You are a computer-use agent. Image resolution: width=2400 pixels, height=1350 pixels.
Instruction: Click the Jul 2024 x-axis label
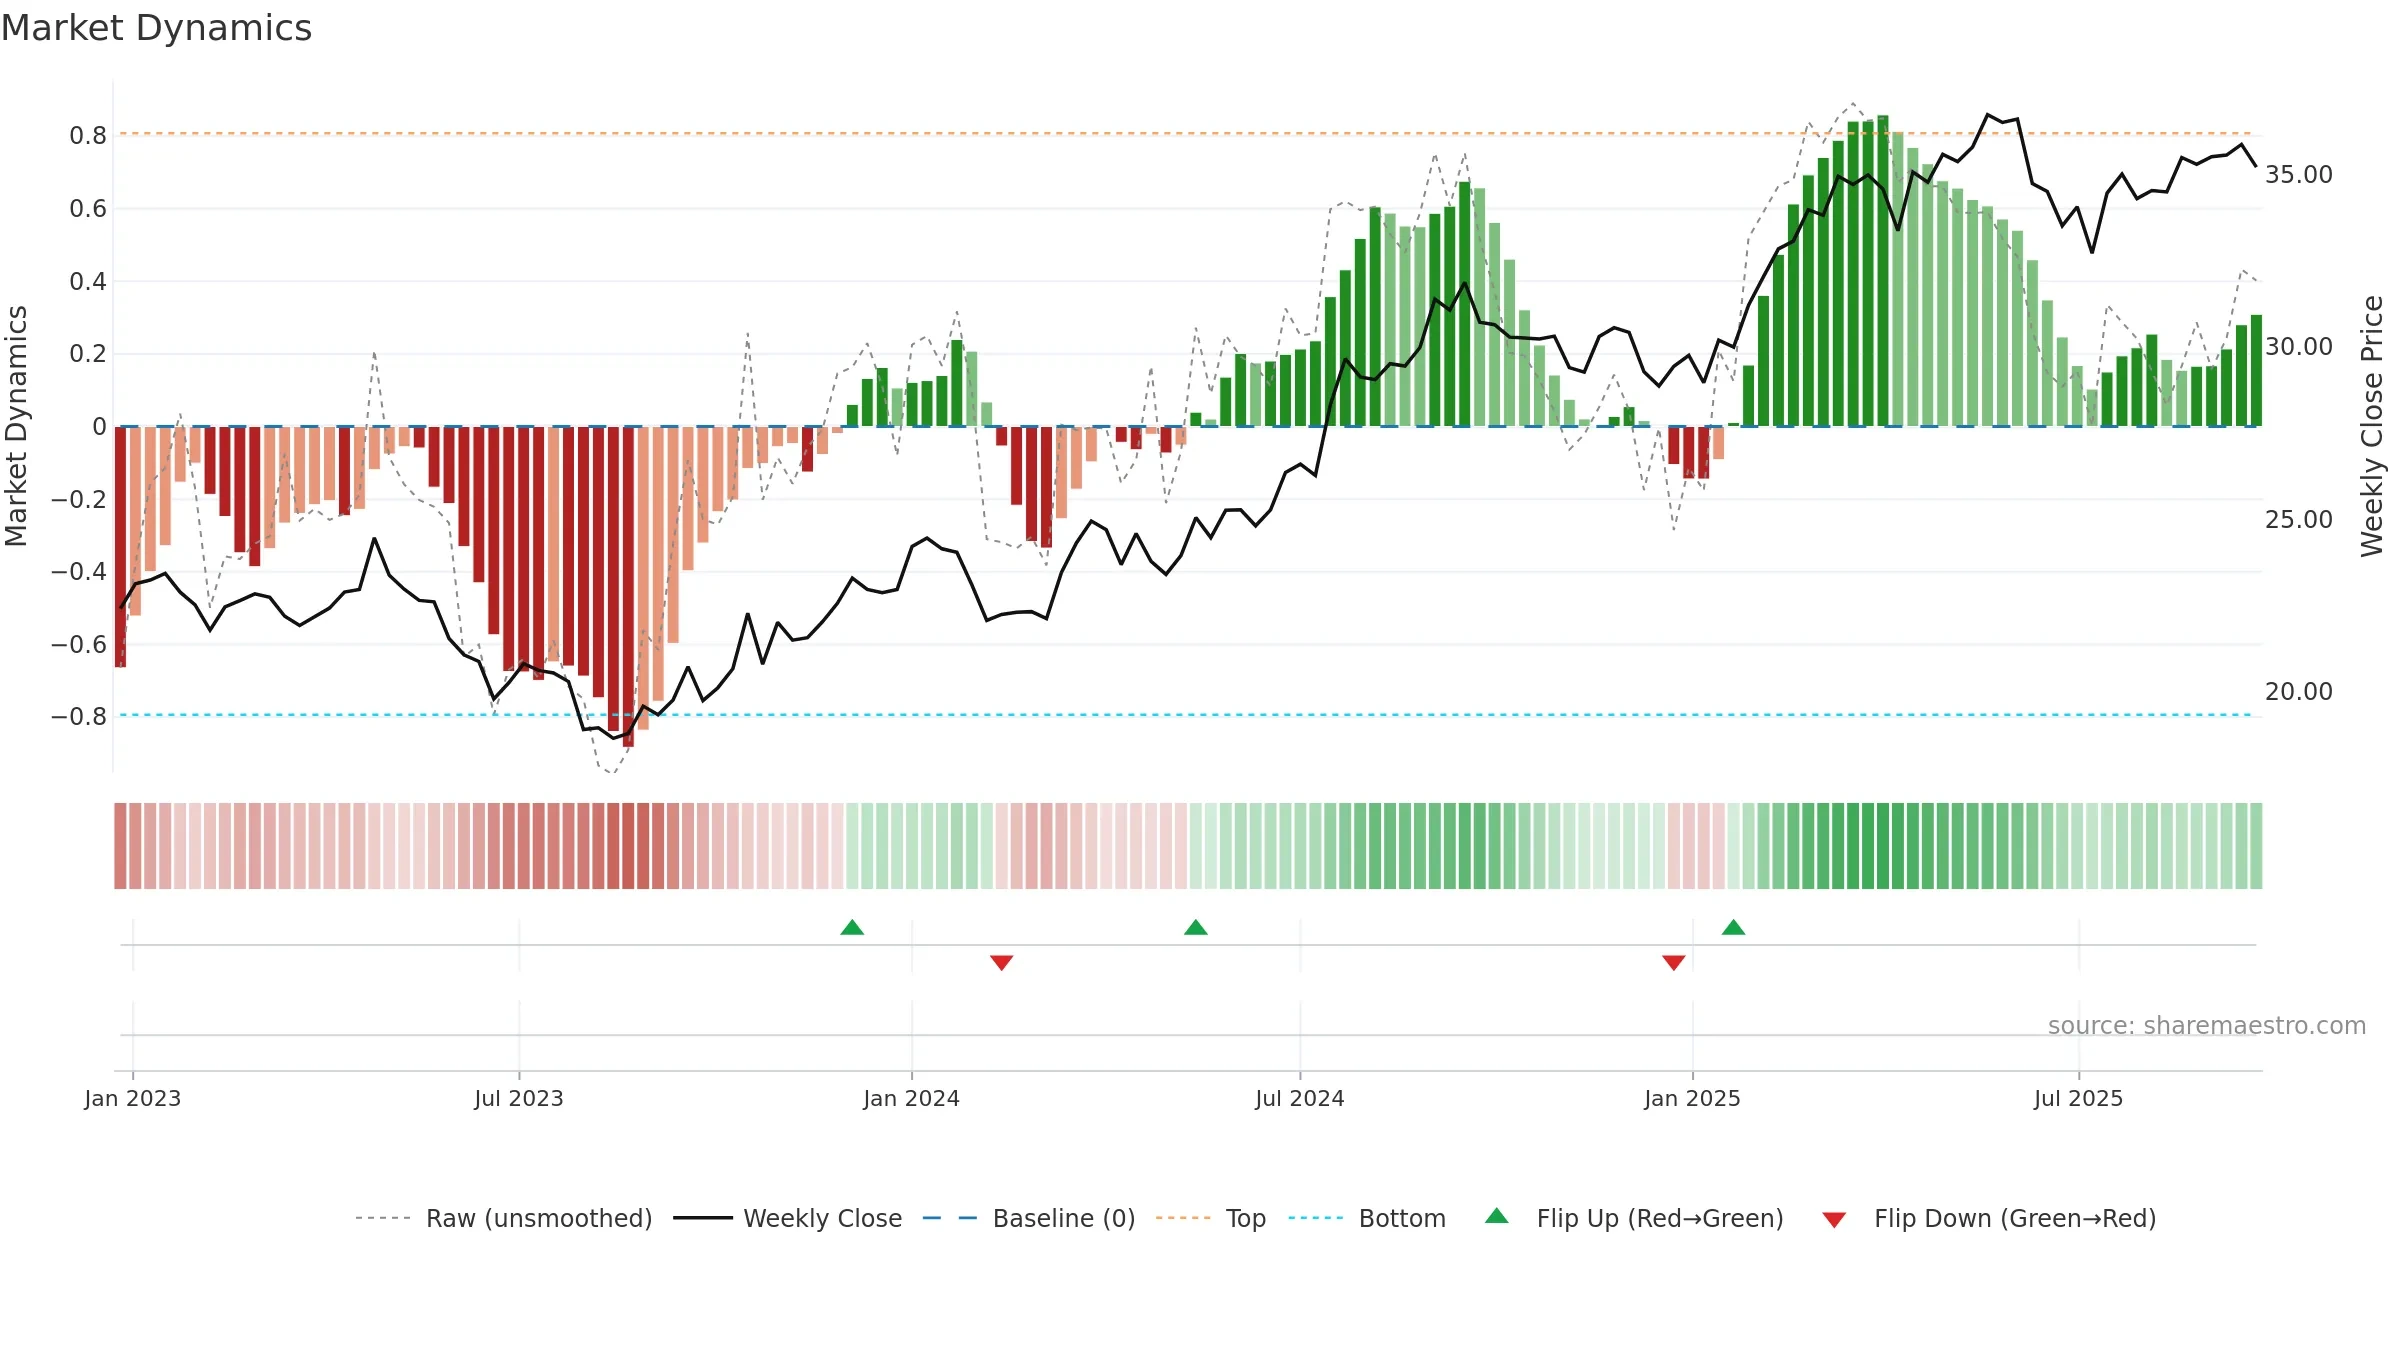tap(1300, 1098)
